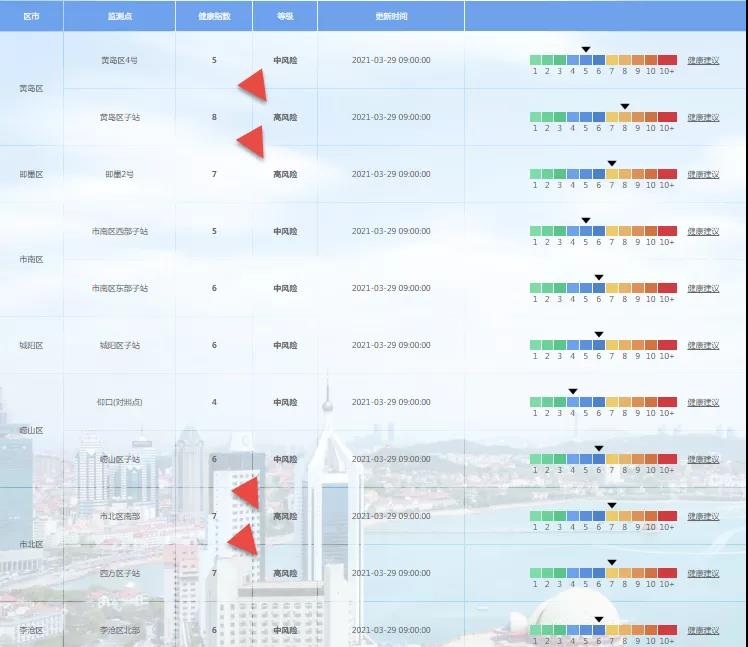Select the triangle indicator on 即墨2号 scale
This screenshot has width=748, height=647.
pyautogui.click(x=611, y=163)
